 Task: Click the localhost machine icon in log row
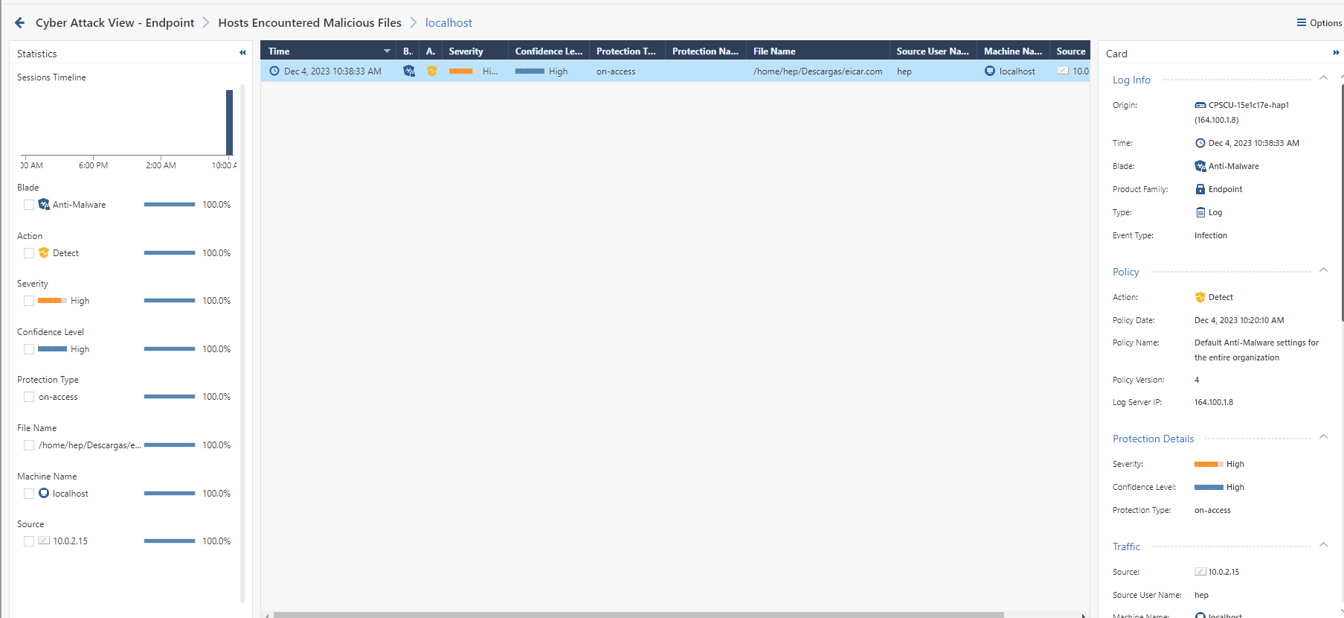[x=990, y=71]
